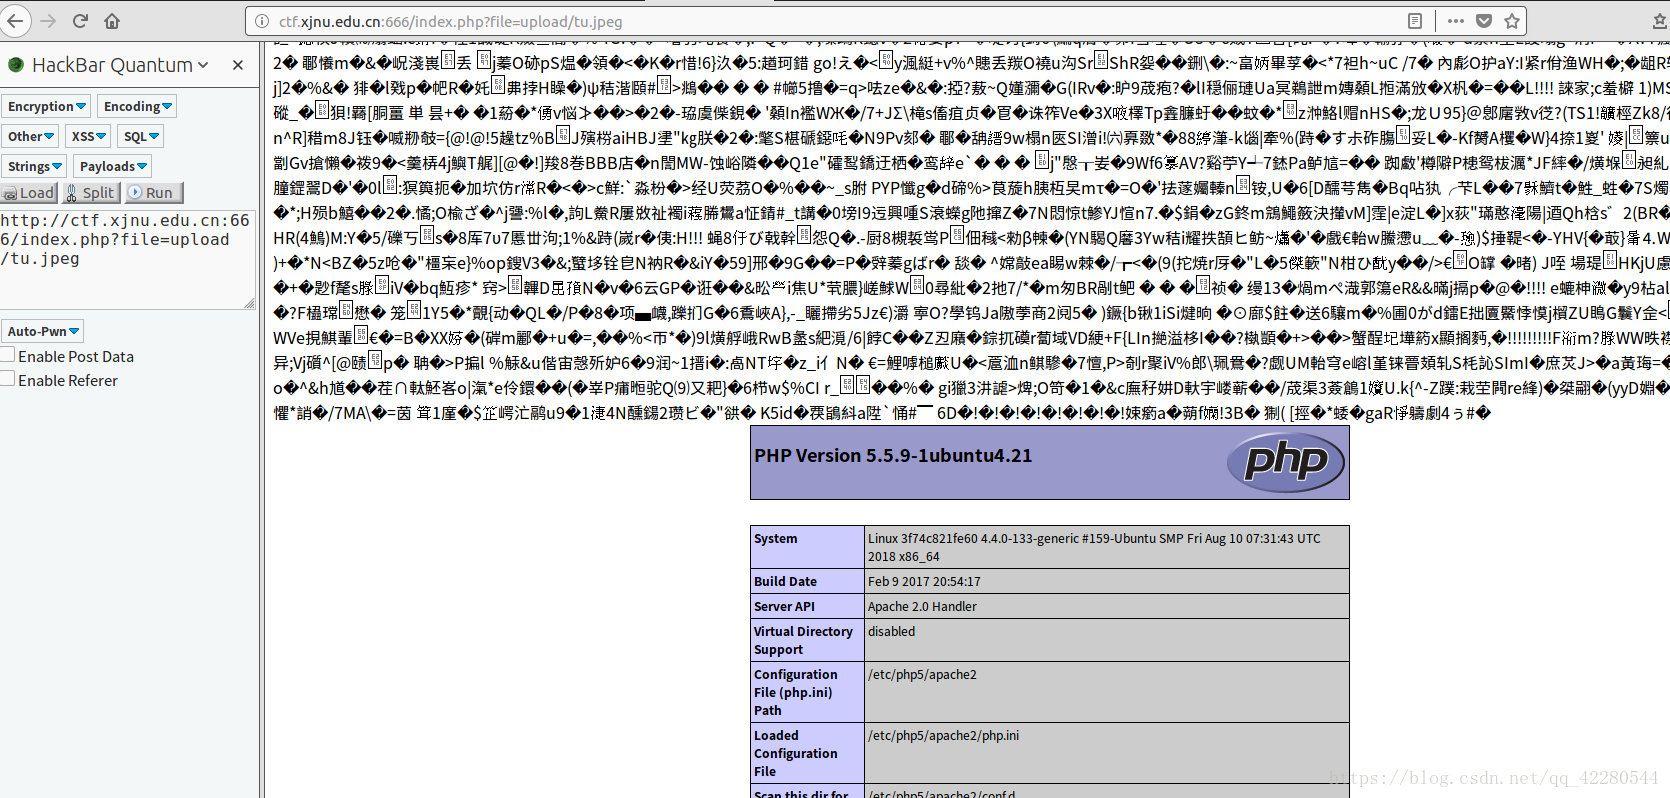Select the /etc/php5/apache2/php.ini value
This screenshot has height=798, width=1670.
point(943,735)
